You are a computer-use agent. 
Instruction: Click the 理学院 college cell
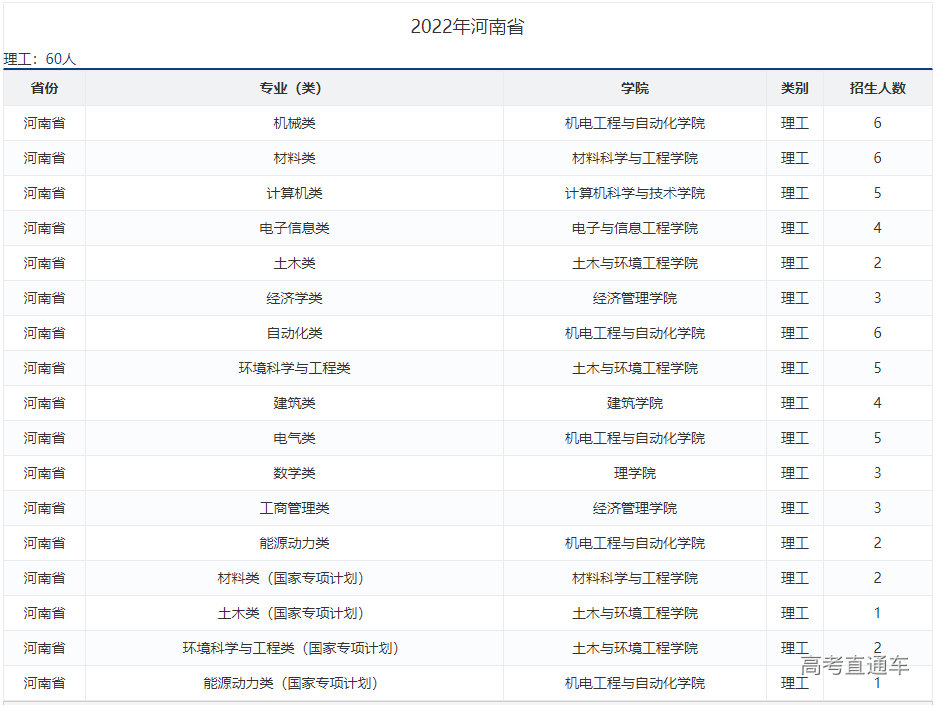click(x=634, y=473)
